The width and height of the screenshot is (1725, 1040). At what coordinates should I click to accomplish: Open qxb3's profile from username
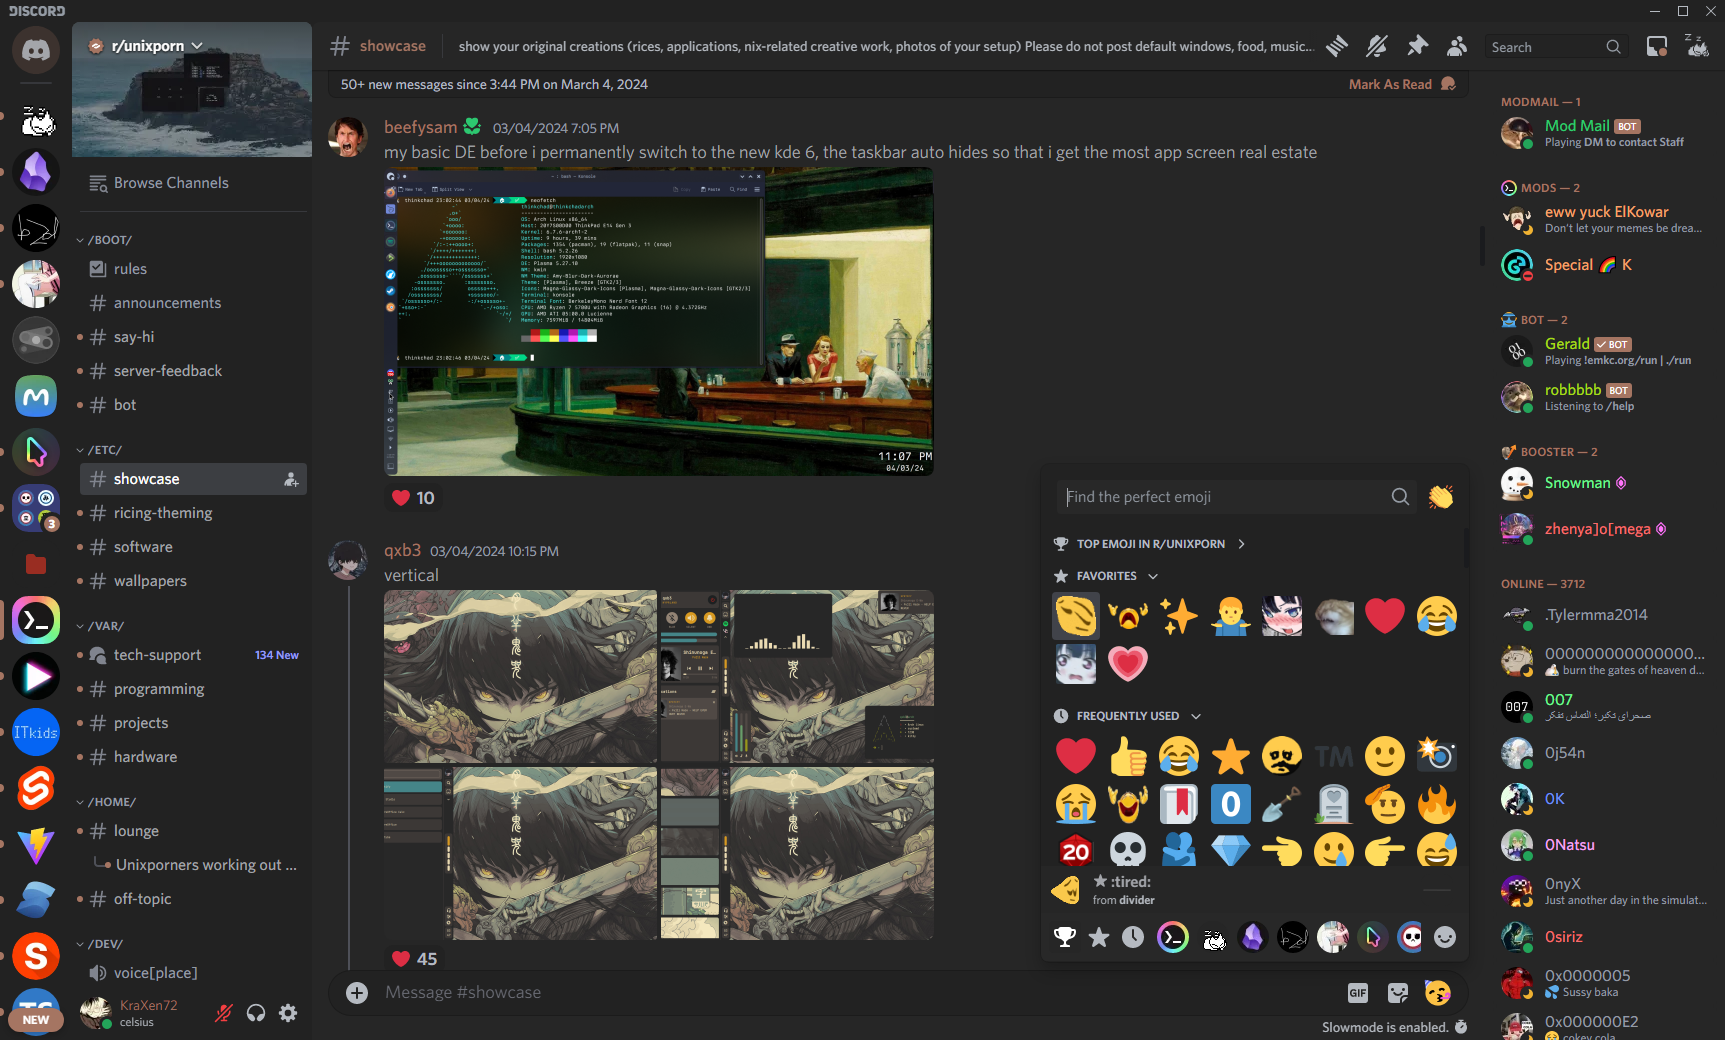[402, 550]
